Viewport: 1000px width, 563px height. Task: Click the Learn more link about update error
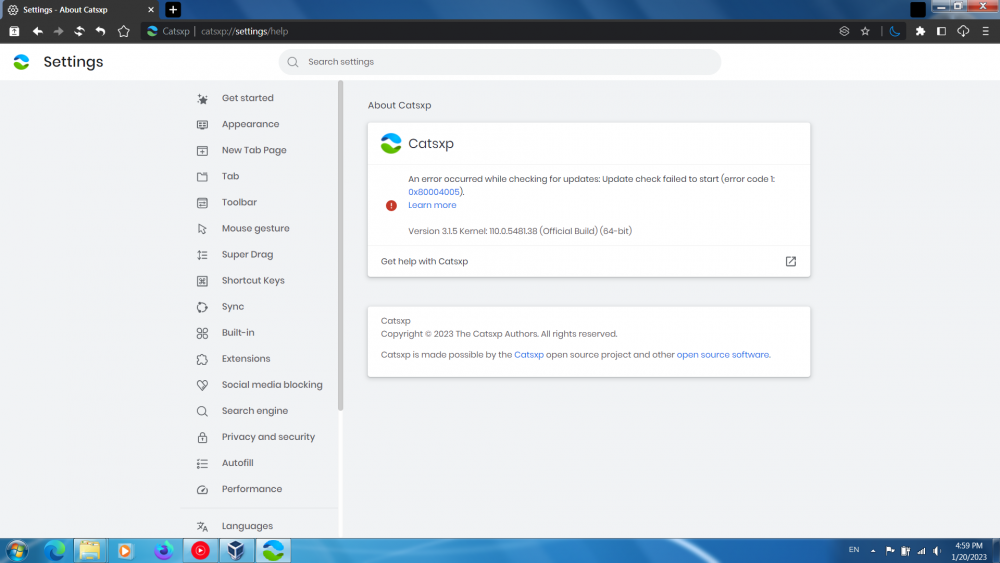tap(432, 205)
